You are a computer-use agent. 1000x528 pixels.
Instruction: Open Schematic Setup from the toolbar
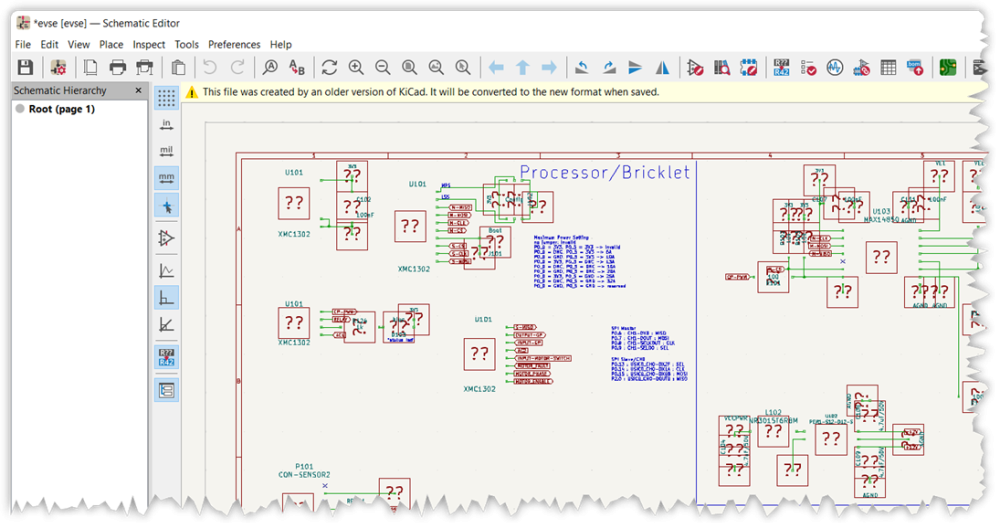(59, 68)
